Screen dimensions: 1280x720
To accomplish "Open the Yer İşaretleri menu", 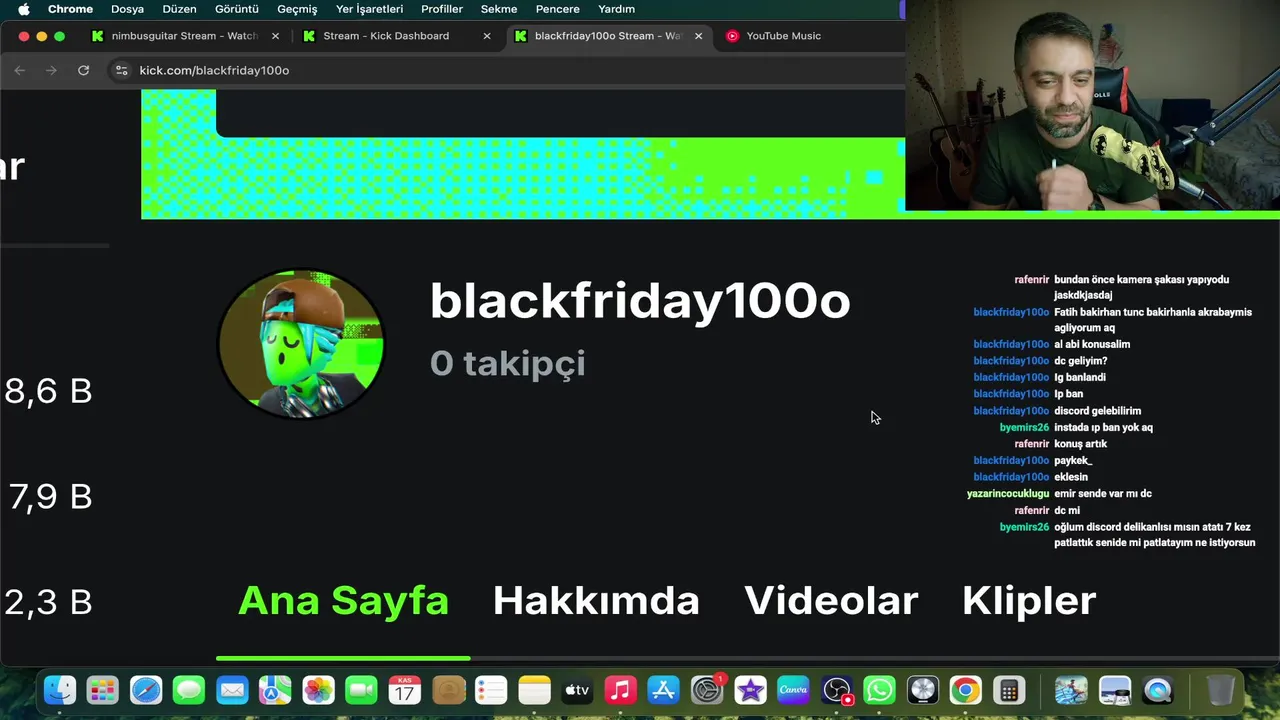I will (369, 9).
